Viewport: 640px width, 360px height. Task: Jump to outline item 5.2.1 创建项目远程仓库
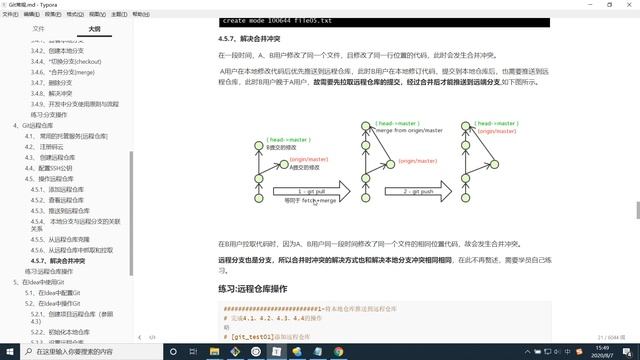[x=72, y=317]
